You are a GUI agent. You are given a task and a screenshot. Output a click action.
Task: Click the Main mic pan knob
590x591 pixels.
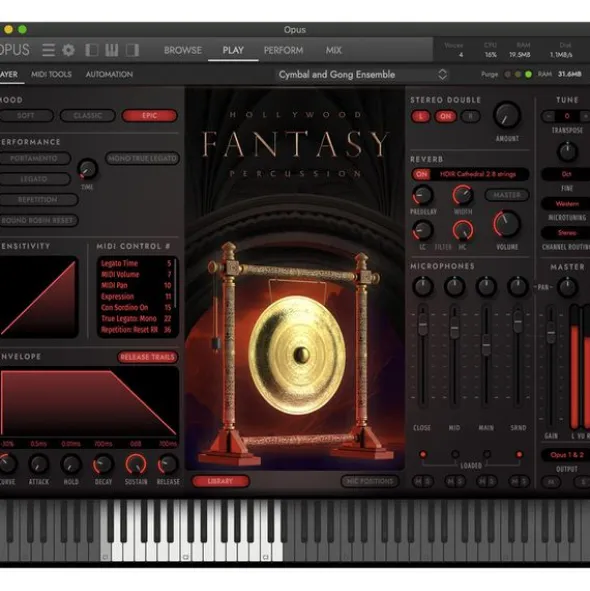[486, 286]
